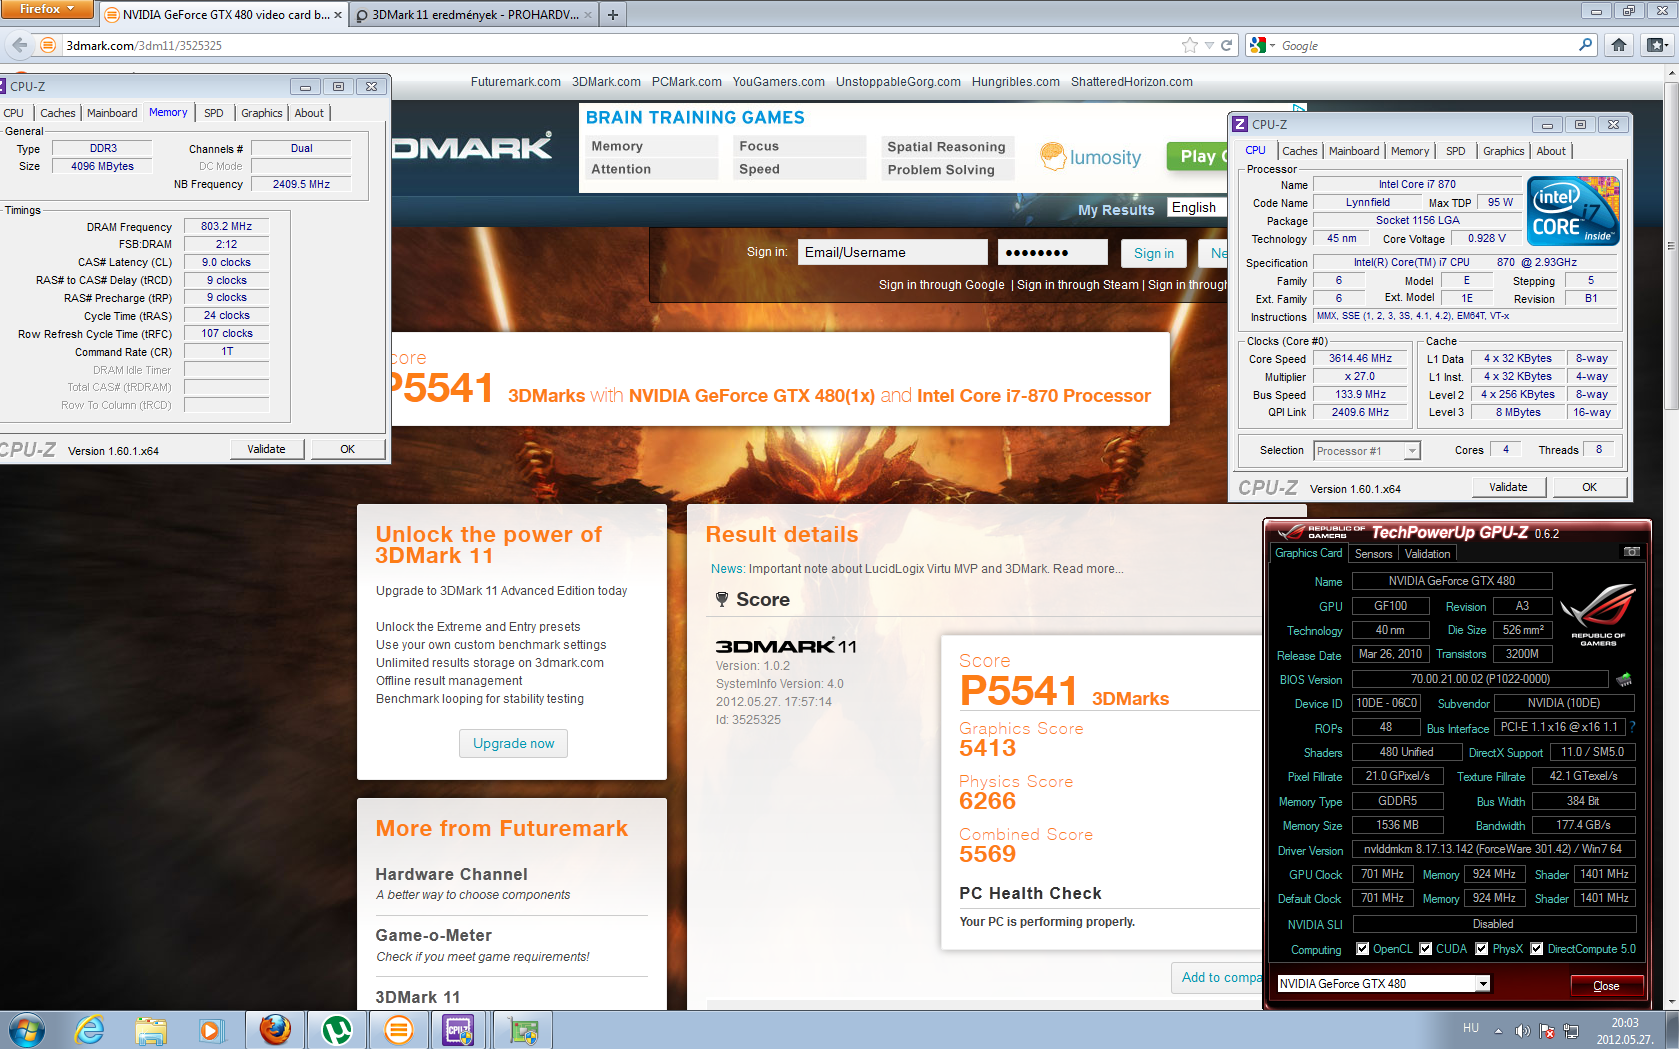Click the Intel Core i7 logo in CPU-Z

(x=1574, y=211)
